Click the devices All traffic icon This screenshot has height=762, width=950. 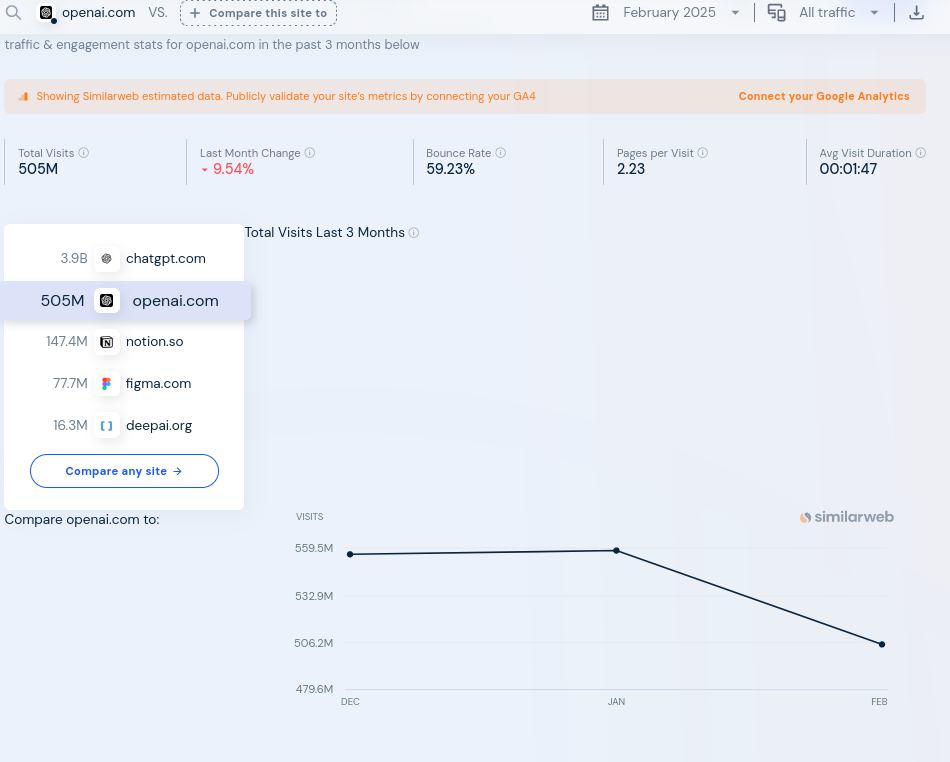coord(776,13)
